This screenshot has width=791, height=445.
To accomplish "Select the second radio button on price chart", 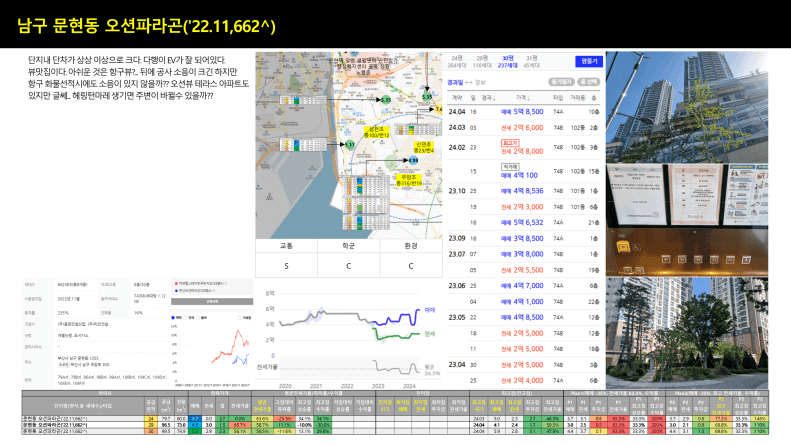I will pyautogui.click(x=186, y=318).
